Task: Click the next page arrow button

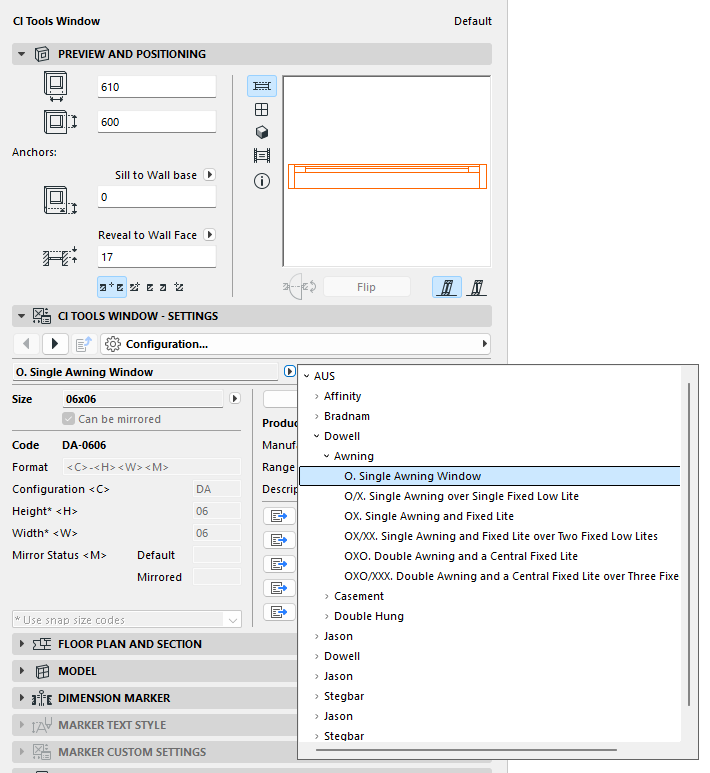Action: coord(55,344)
